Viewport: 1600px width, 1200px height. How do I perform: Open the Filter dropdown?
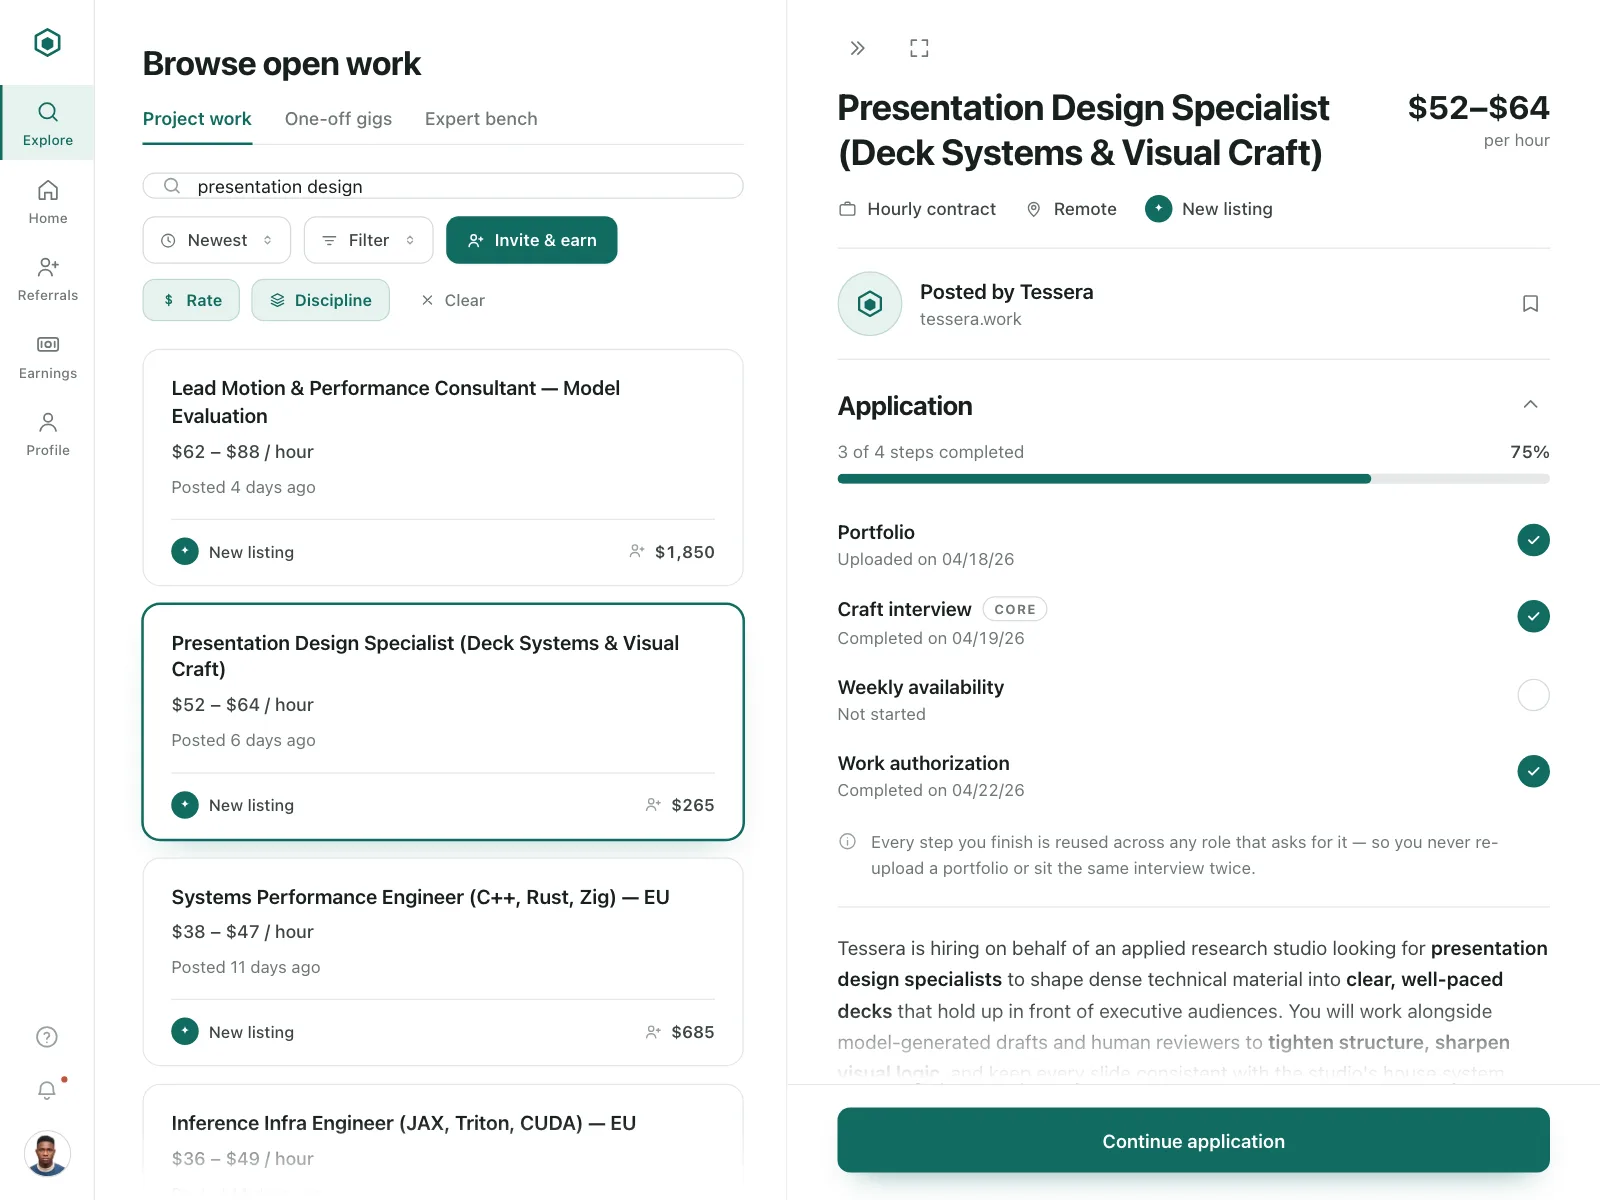[x=368, y=240]
